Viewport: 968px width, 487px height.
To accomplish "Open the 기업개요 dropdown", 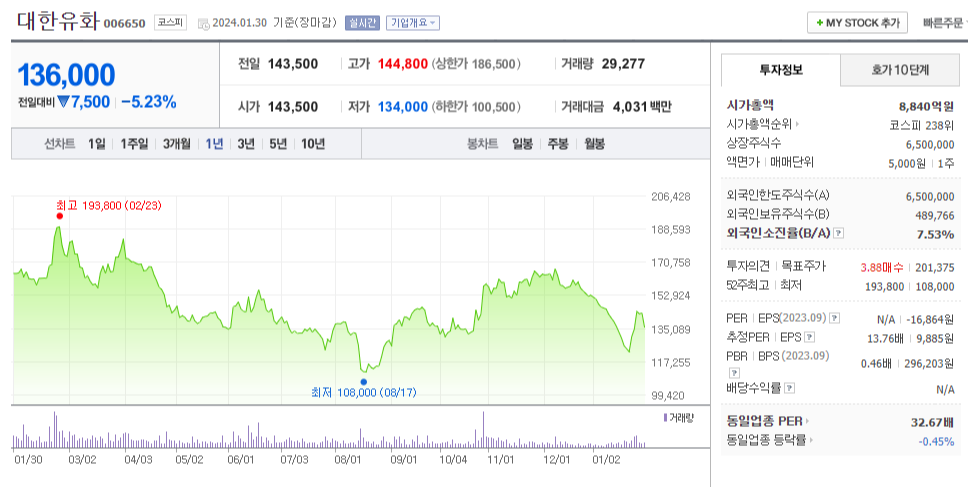I will coord(413,23).
